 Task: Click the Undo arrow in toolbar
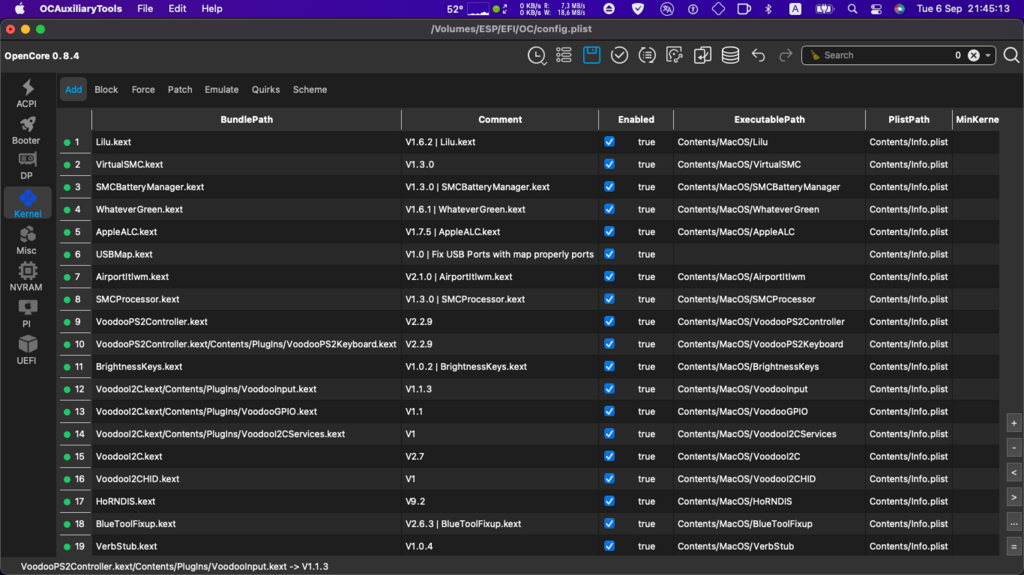click(x=758, y=55)
